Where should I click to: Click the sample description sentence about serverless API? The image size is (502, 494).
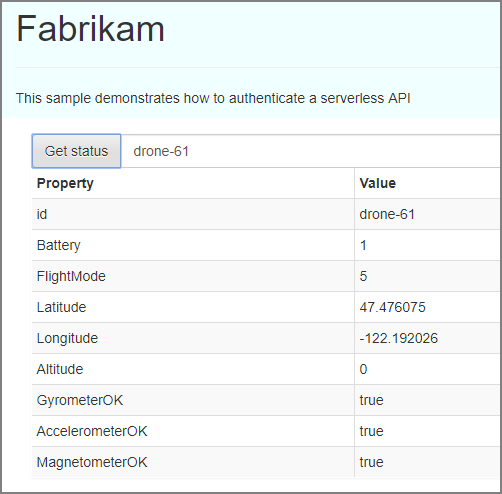point(213,98)
